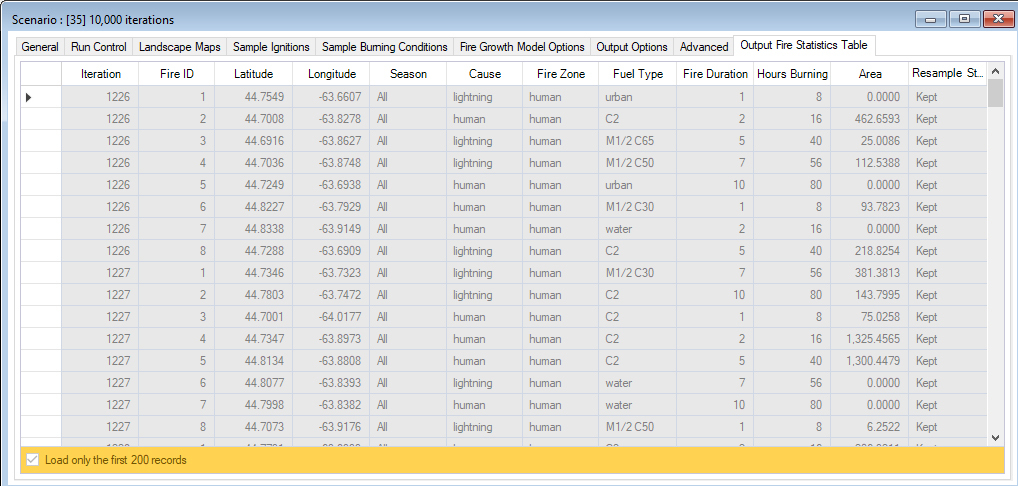Click area value 6.2522
The height and width of the screenshot is (486, 1018).
pos(870,427)
